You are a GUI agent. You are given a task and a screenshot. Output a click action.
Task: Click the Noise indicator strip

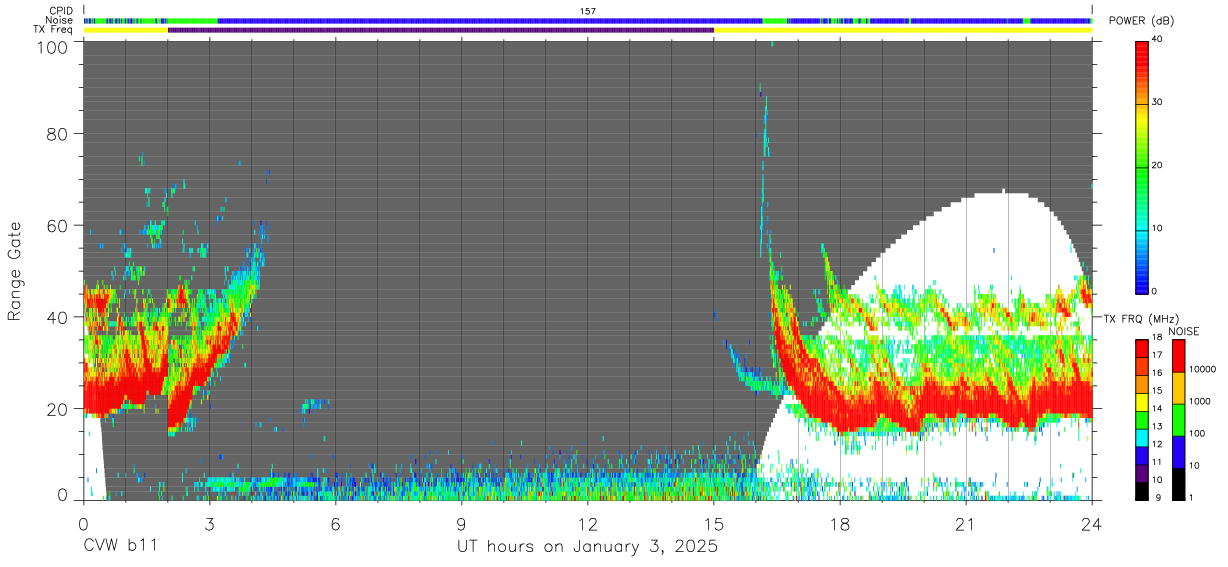coord(588,20)
